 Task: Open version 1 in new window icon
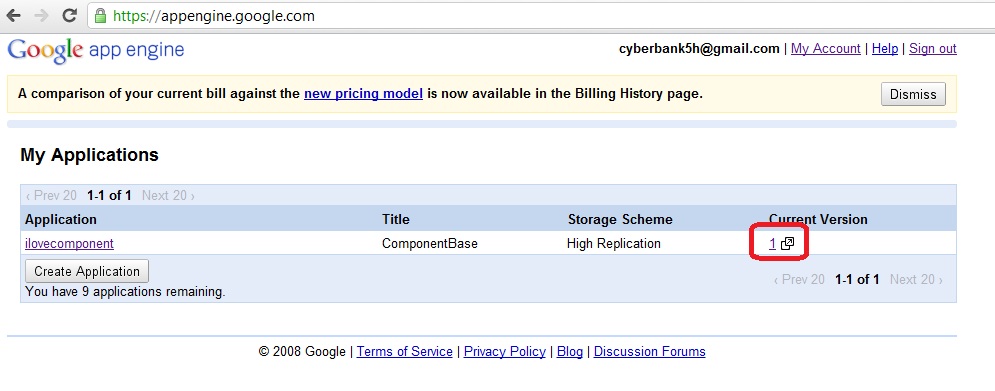point(787,243)
